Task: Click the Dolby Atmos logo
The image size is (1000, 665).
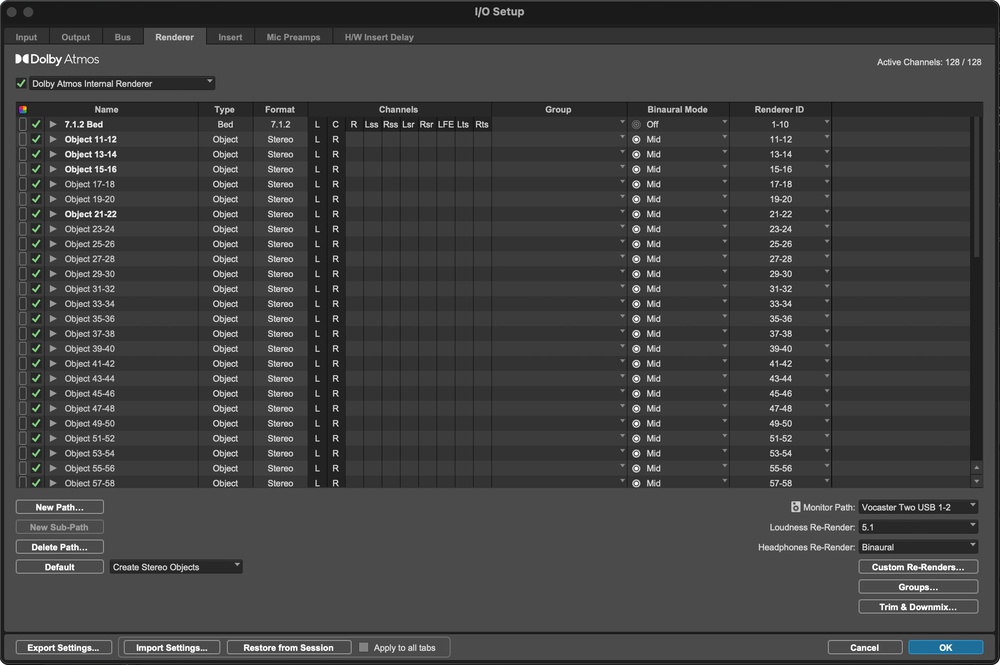Action: pos(58,60)
